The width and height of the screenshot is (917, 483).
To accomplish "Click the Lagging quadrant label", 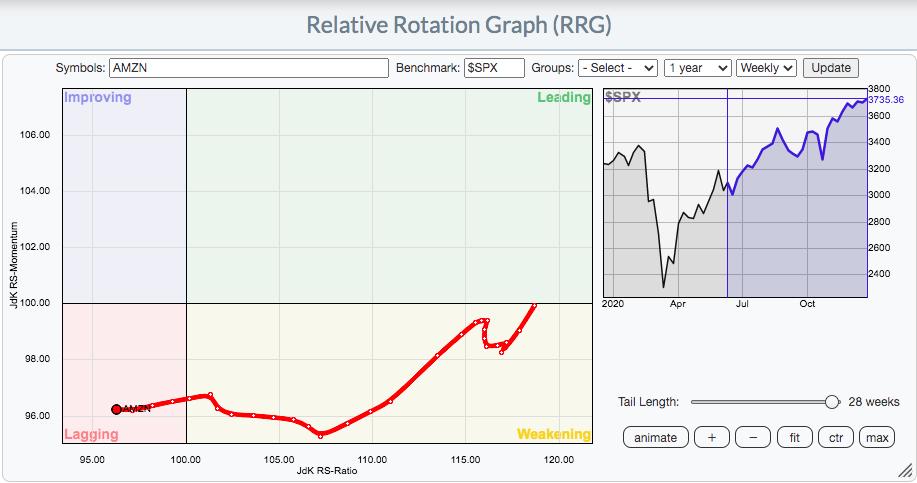I will click(91, 434).
